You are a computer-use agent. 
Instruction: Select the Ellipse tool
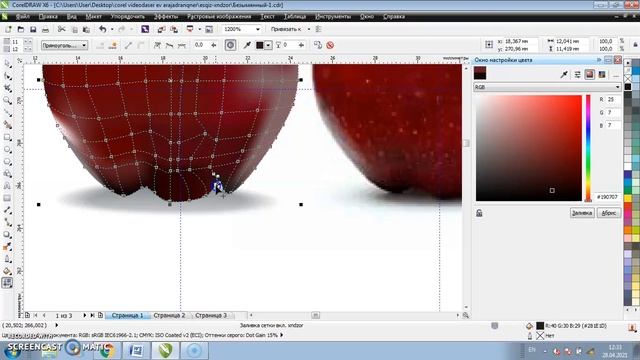pyautogui.click(x=7, y=150)
